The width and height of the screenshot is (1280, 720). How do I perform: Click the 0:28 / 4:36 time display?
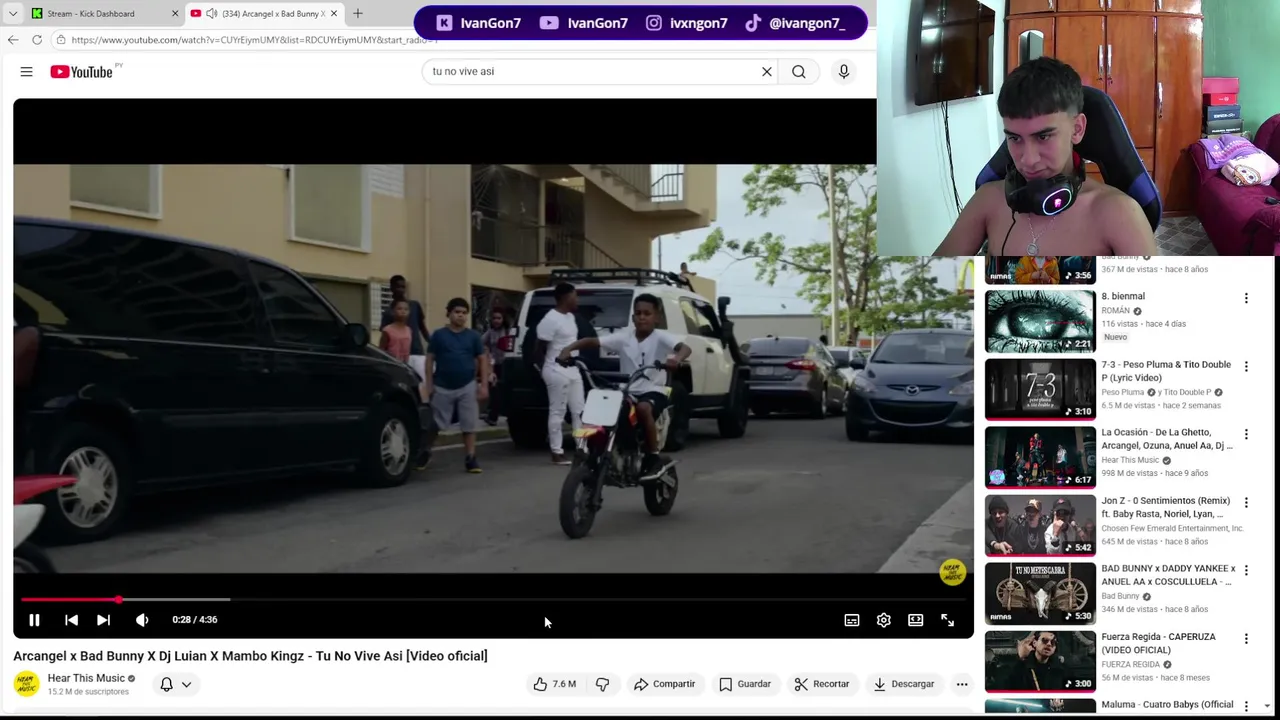195,620
